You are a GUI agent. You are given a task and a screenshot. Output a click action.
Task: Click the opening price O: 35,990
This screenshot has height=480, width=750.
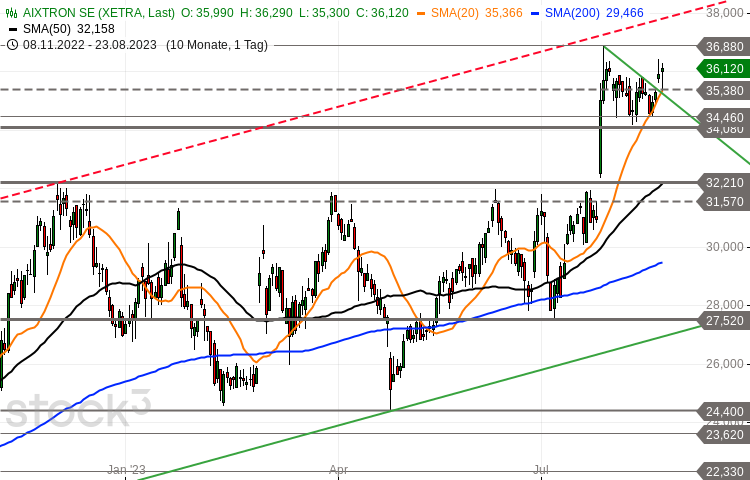pyautogui.click(x=208, y=12)
